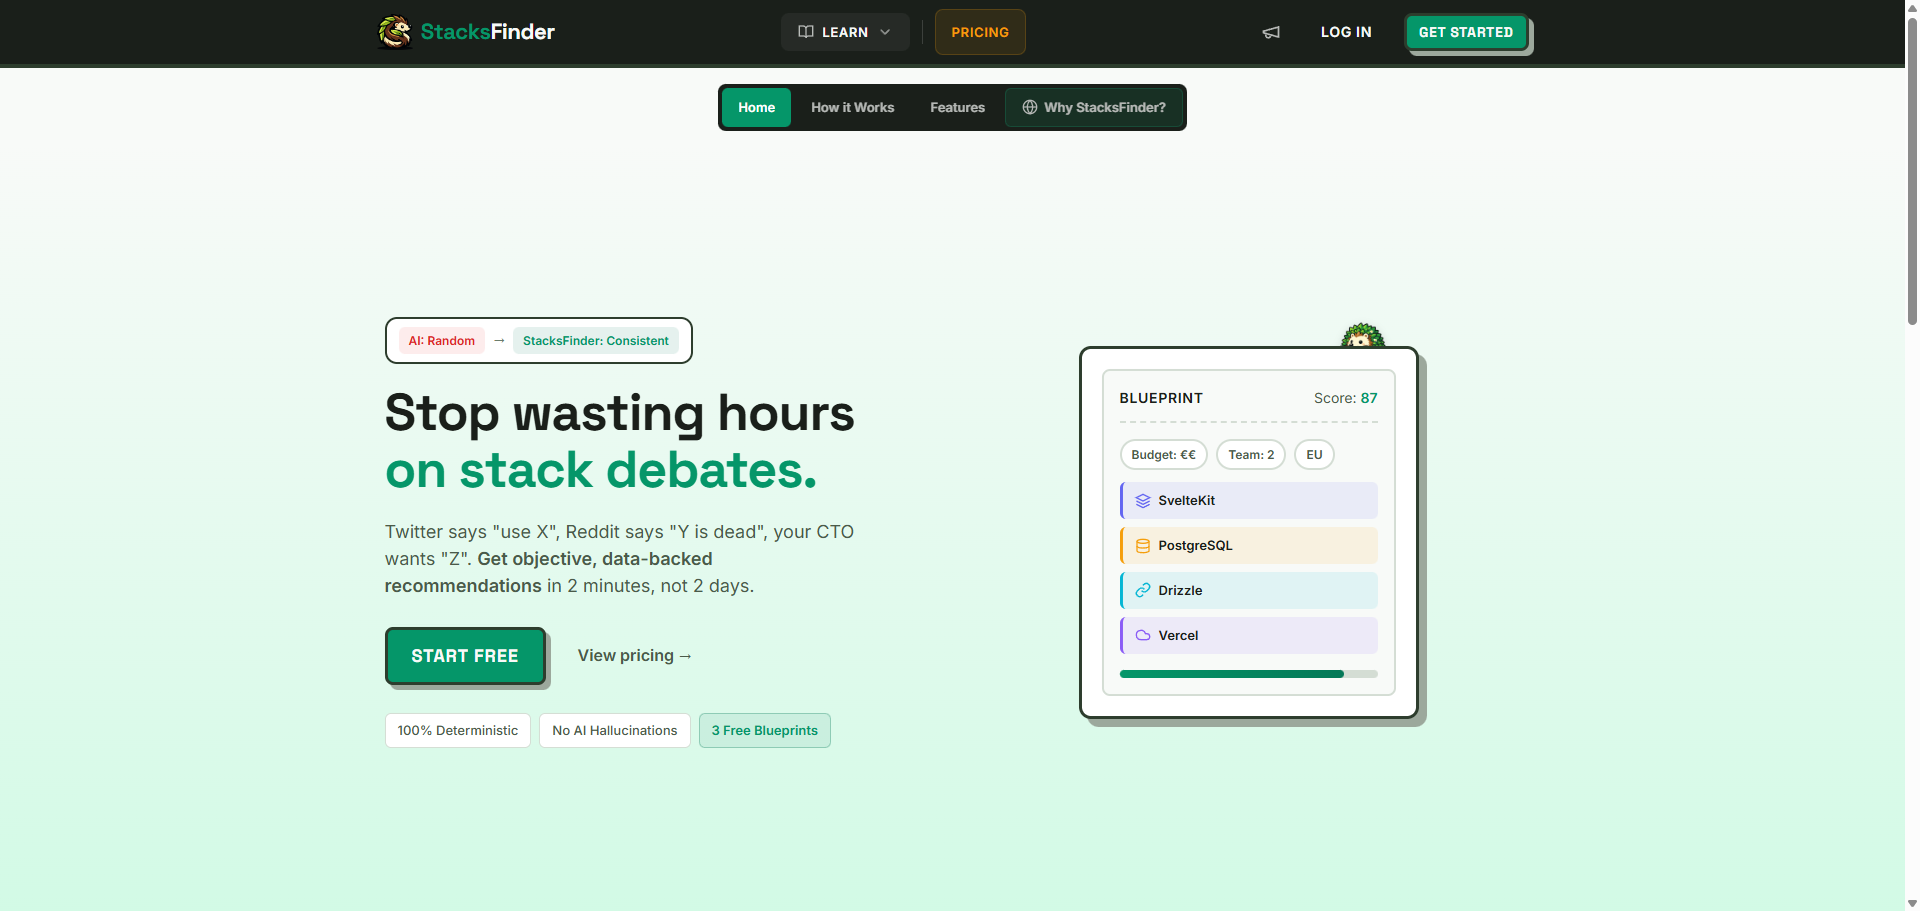Expand the LEARN dropdown chevron
This screenshot has width=1920, height=911.
(885, 32)
